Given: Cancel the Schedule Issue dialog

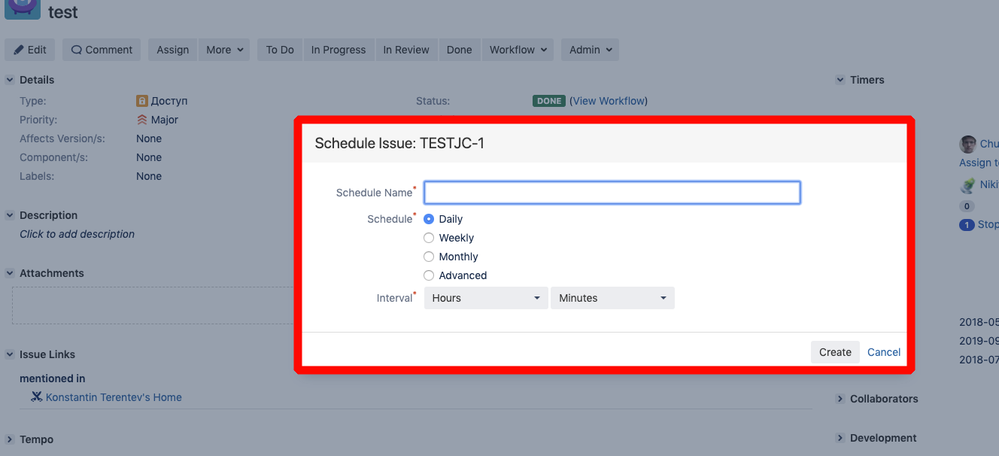Looking at the screenshot, I should (884, 352).
